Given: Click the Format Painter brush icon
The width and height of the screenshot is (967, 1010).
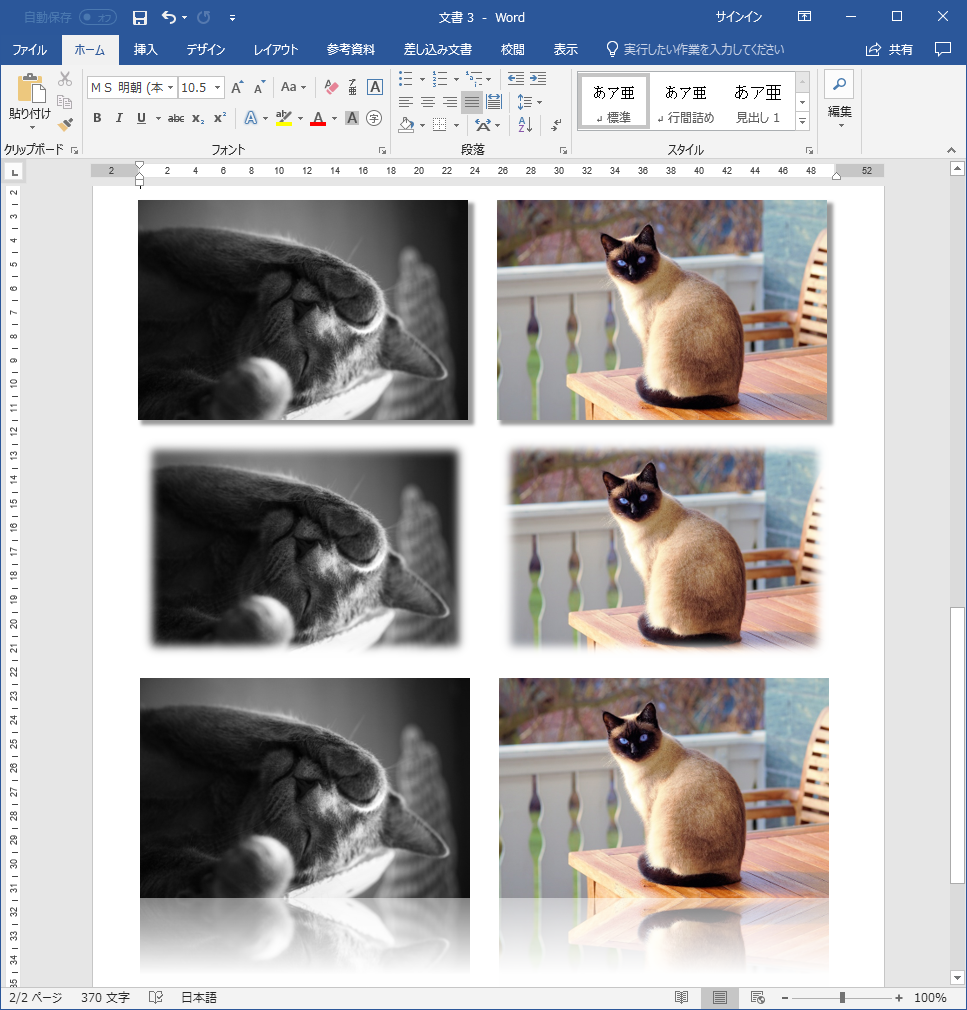Looking at the screenshot, I should [x=65, y=125].
